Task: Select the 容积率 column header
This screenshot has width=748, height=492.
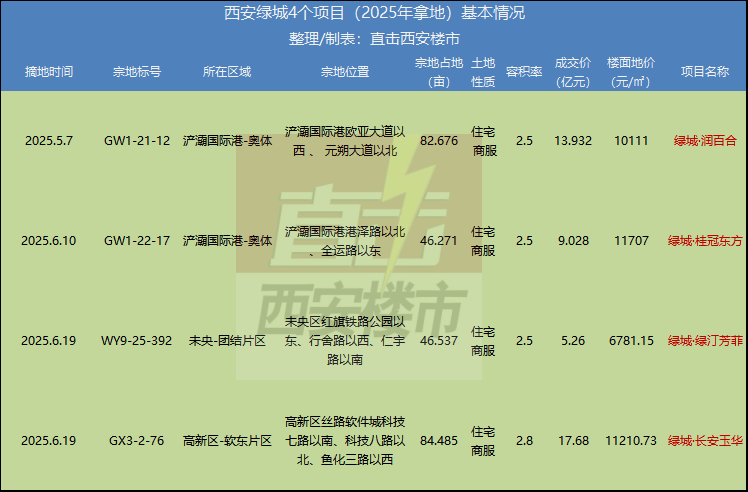Action: 524,72
